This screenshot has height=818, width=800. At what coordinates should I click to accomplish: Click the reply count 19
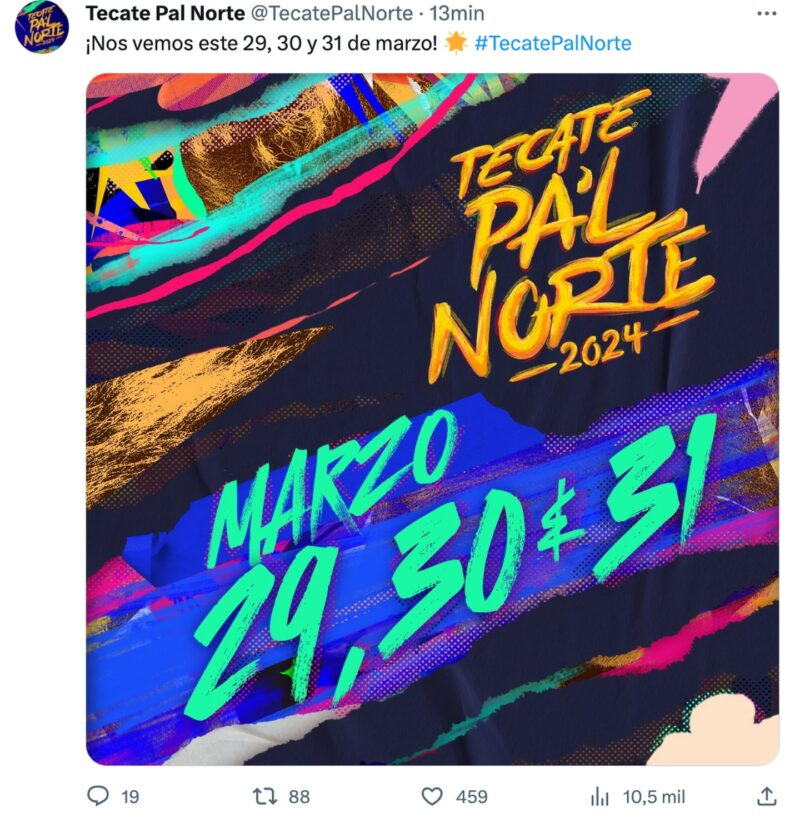click(x=130, y=797)
